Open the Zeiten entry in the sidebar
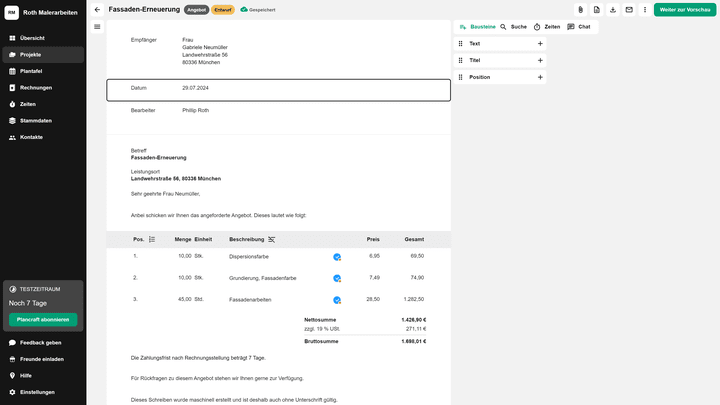 point(28,104)
